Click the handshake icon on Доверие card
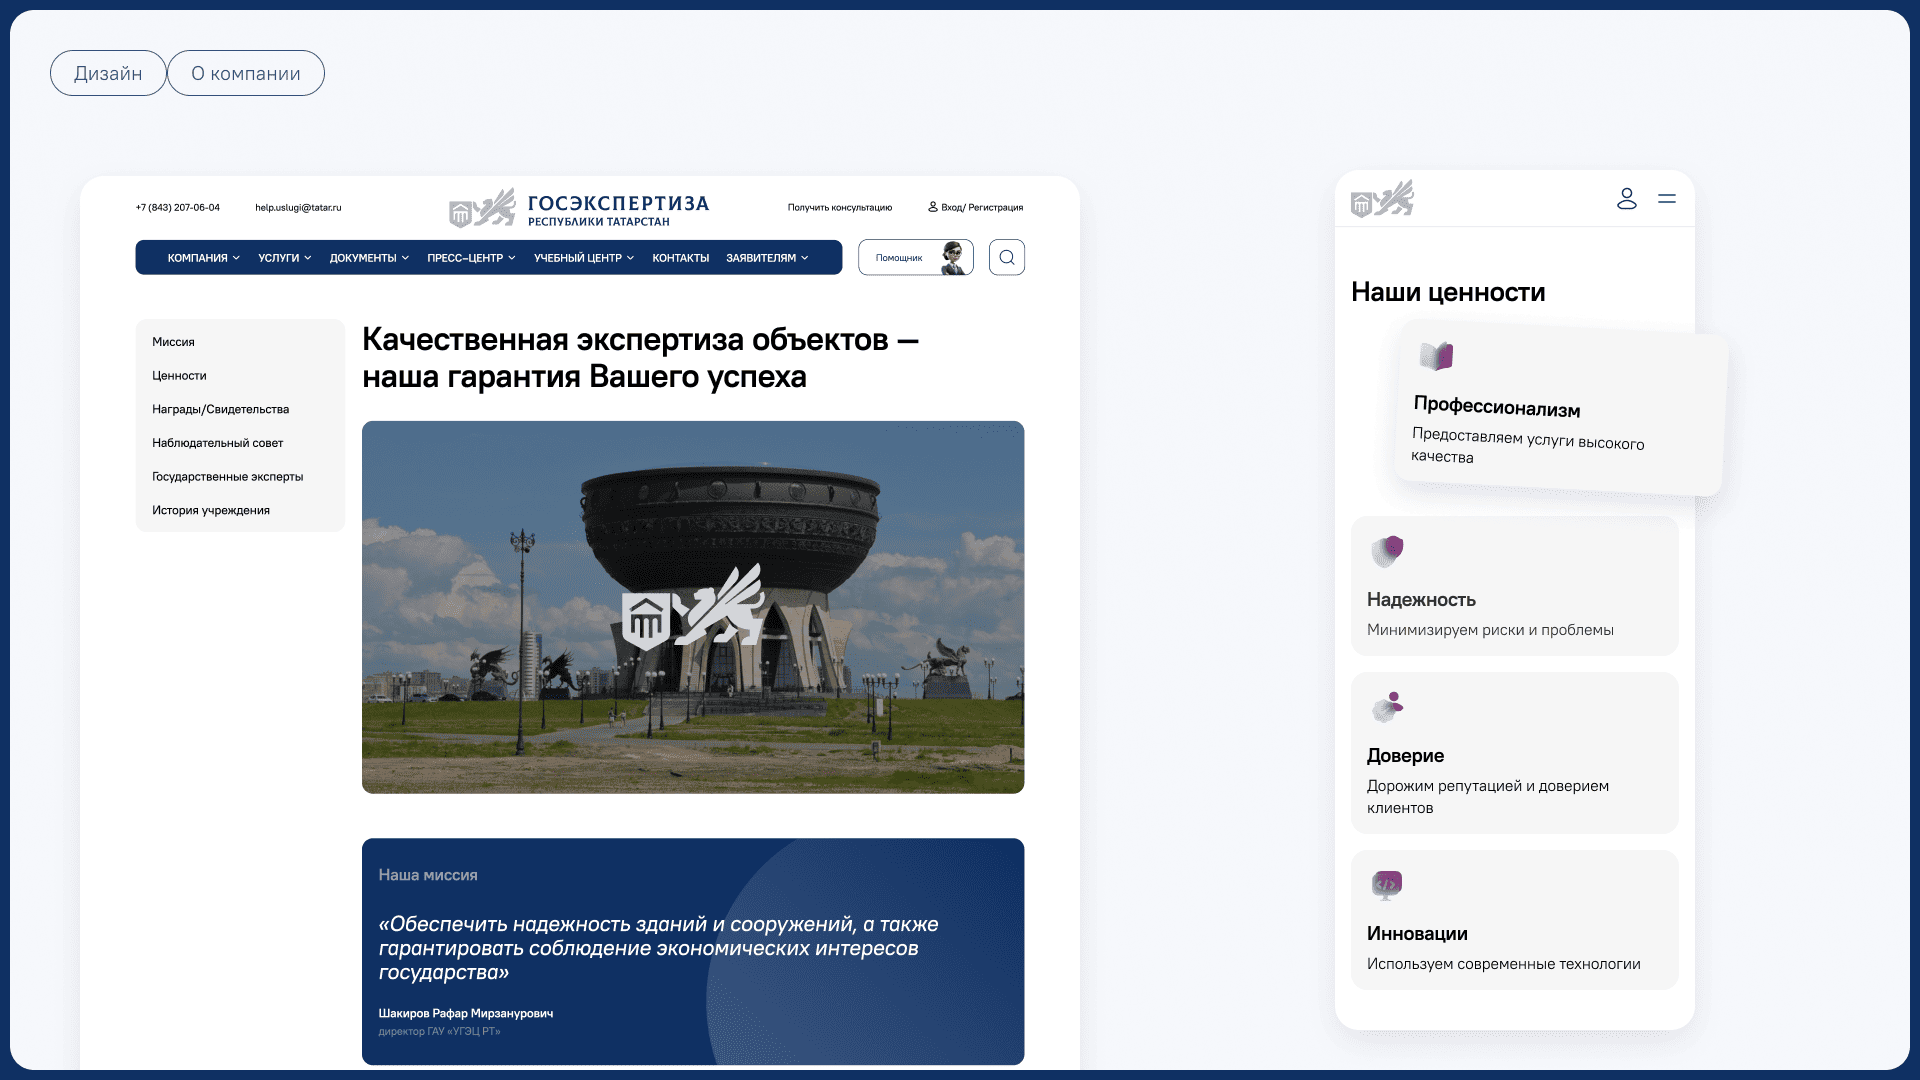The width and height of the screenshot is (1920, 1080). coord(1387,707)
